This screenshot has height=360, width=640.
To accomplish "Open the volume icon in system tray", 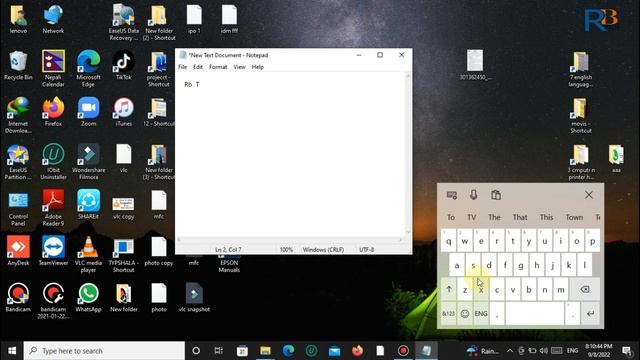I will point(544,351).
